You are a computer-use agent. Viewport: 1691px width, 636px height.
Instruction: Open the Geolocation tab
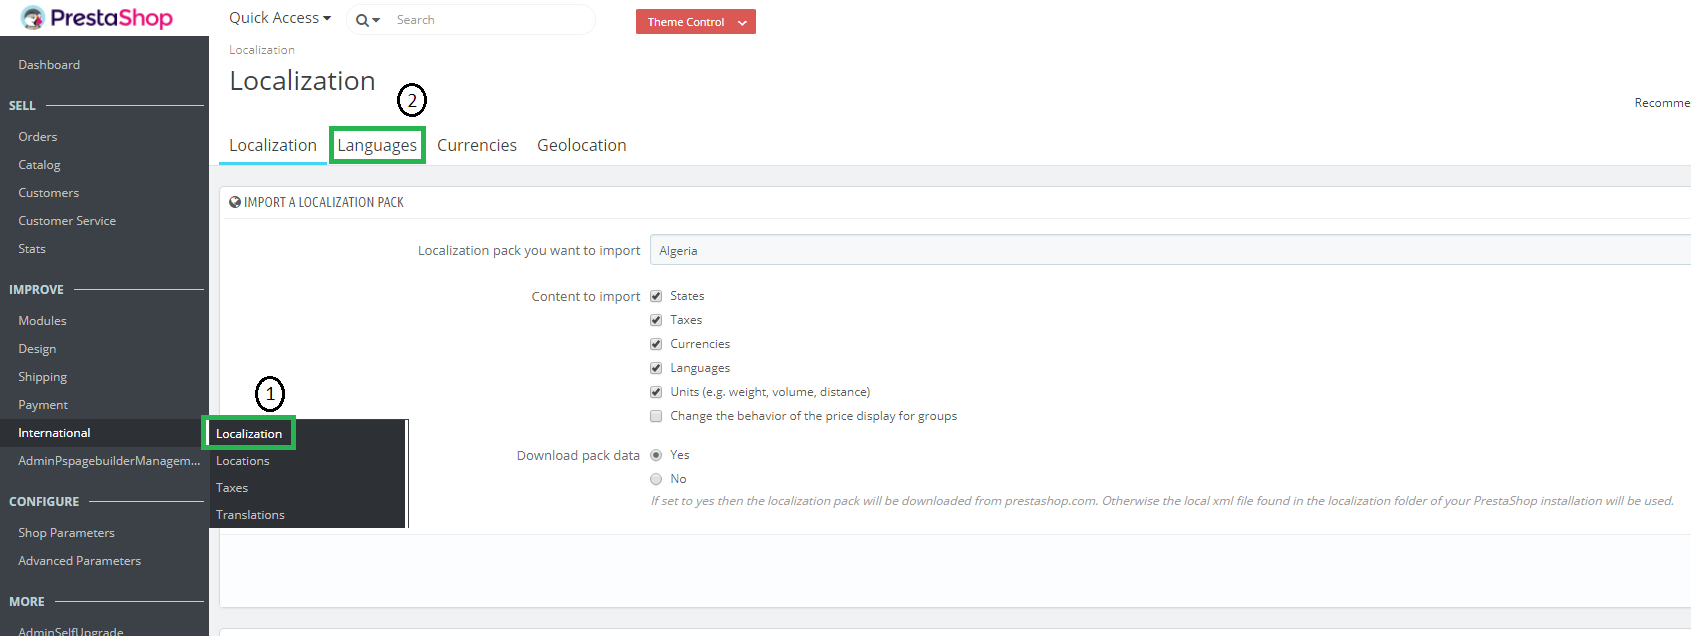click(581, 145)
